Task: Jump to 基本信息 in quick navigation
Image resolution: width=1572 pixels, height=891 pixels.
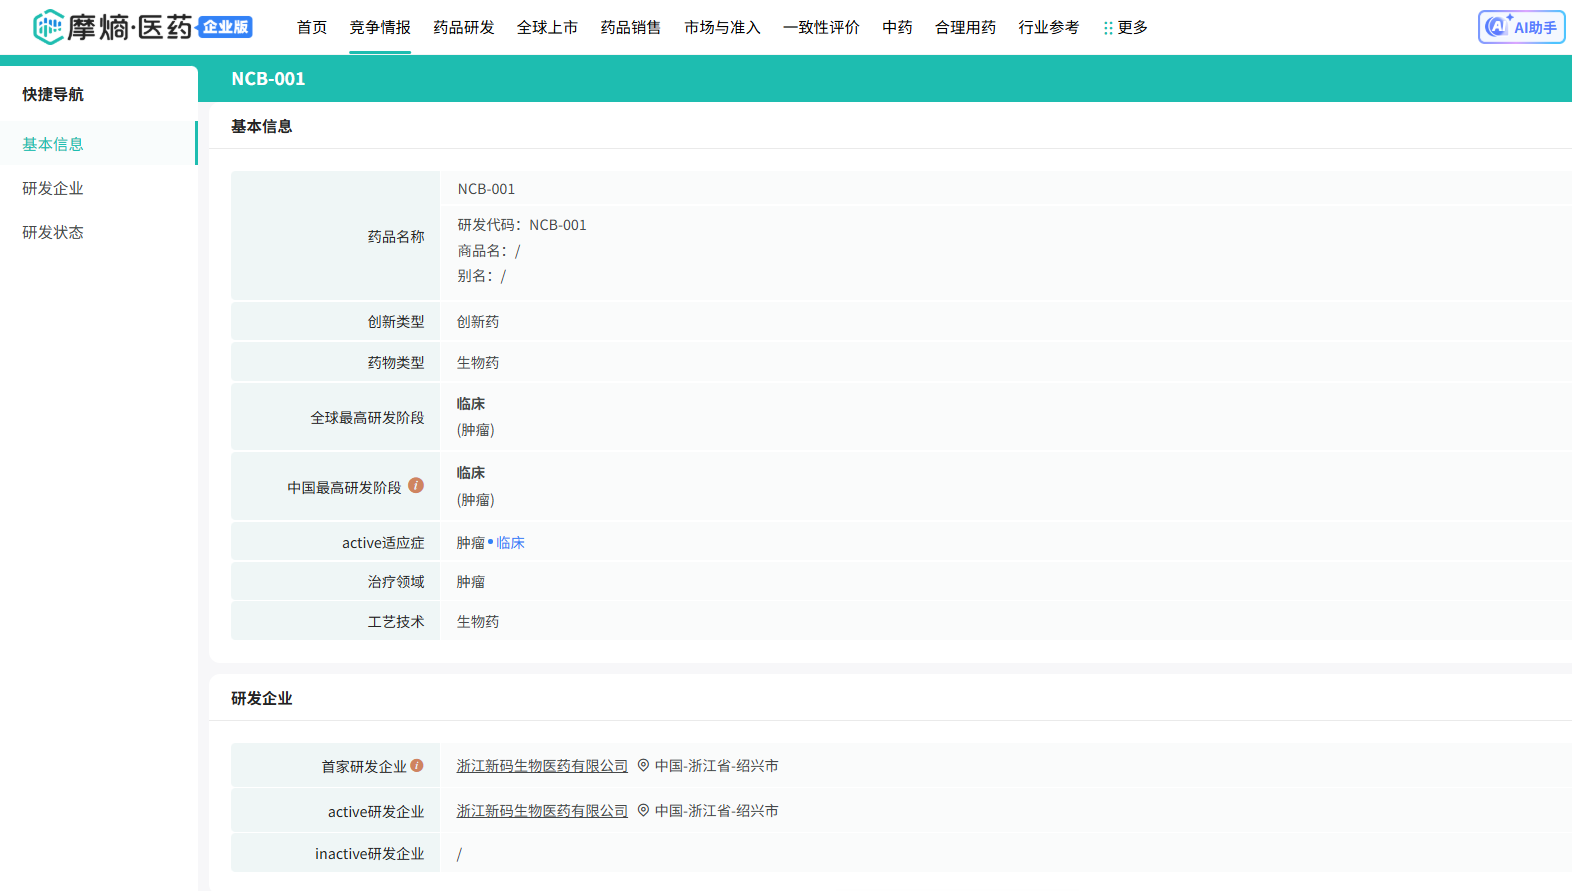Action: click(53, 144)
